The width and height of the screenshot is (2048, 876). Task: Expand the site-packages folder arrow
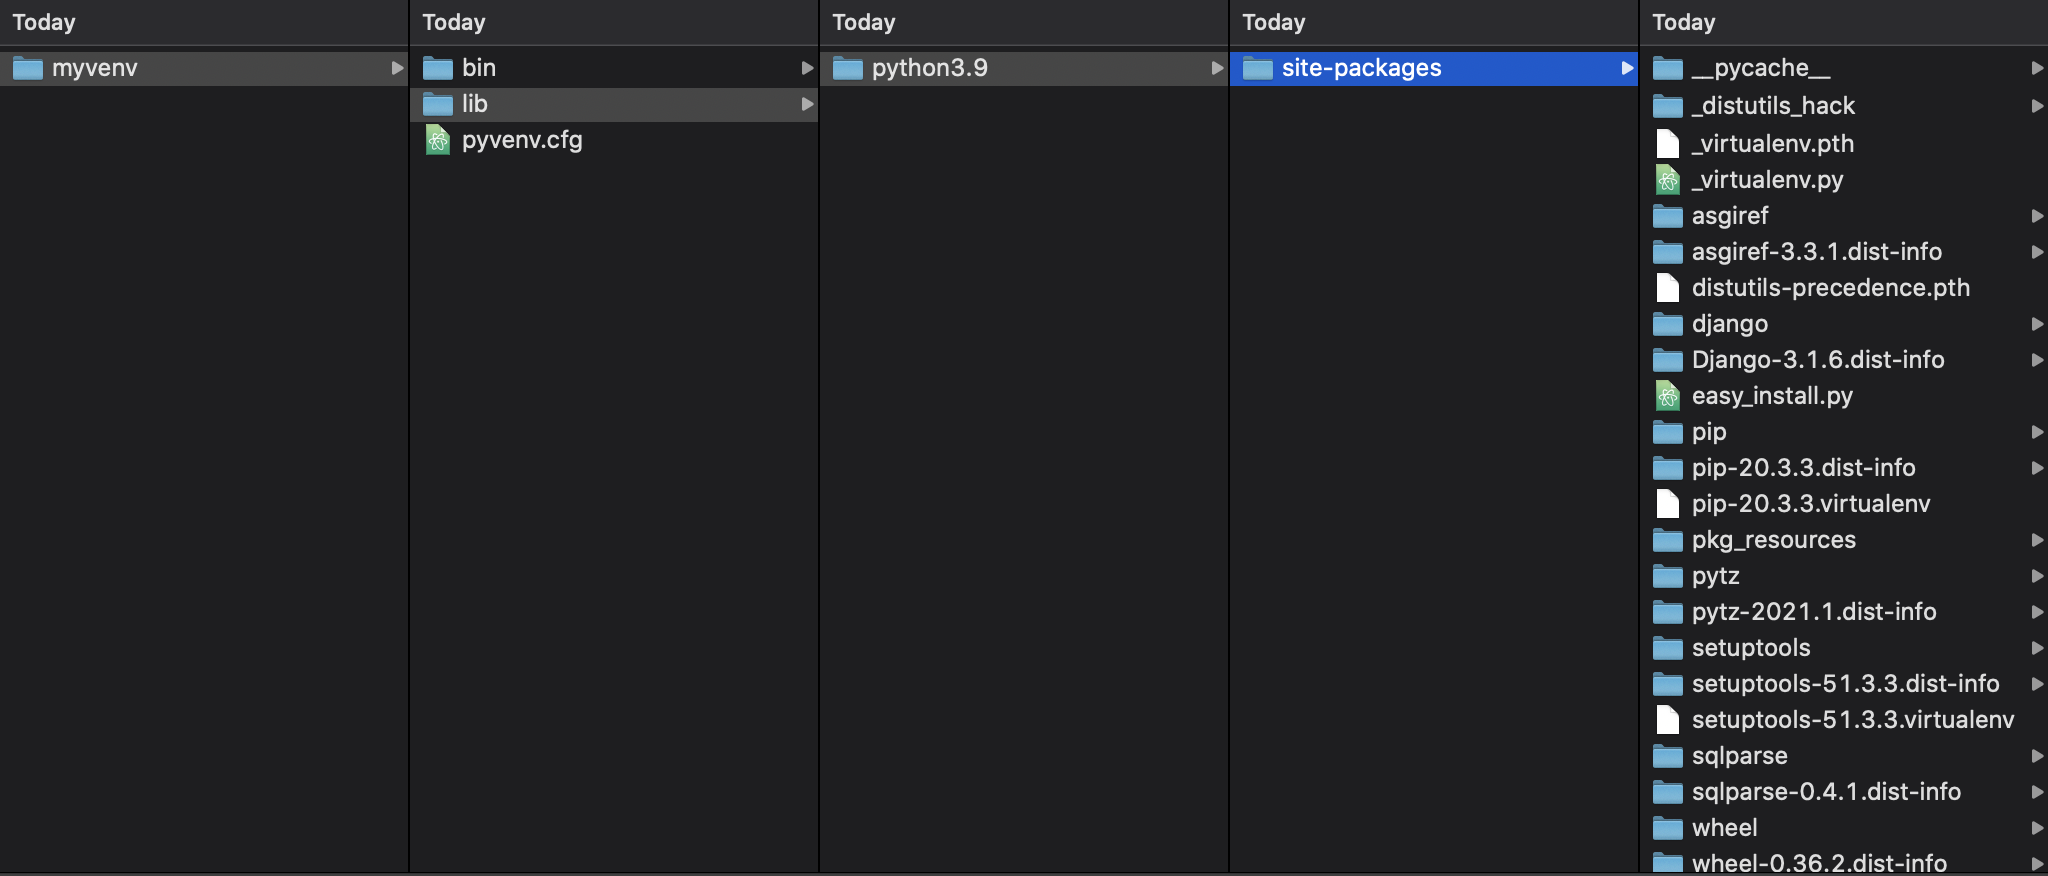1627,68
